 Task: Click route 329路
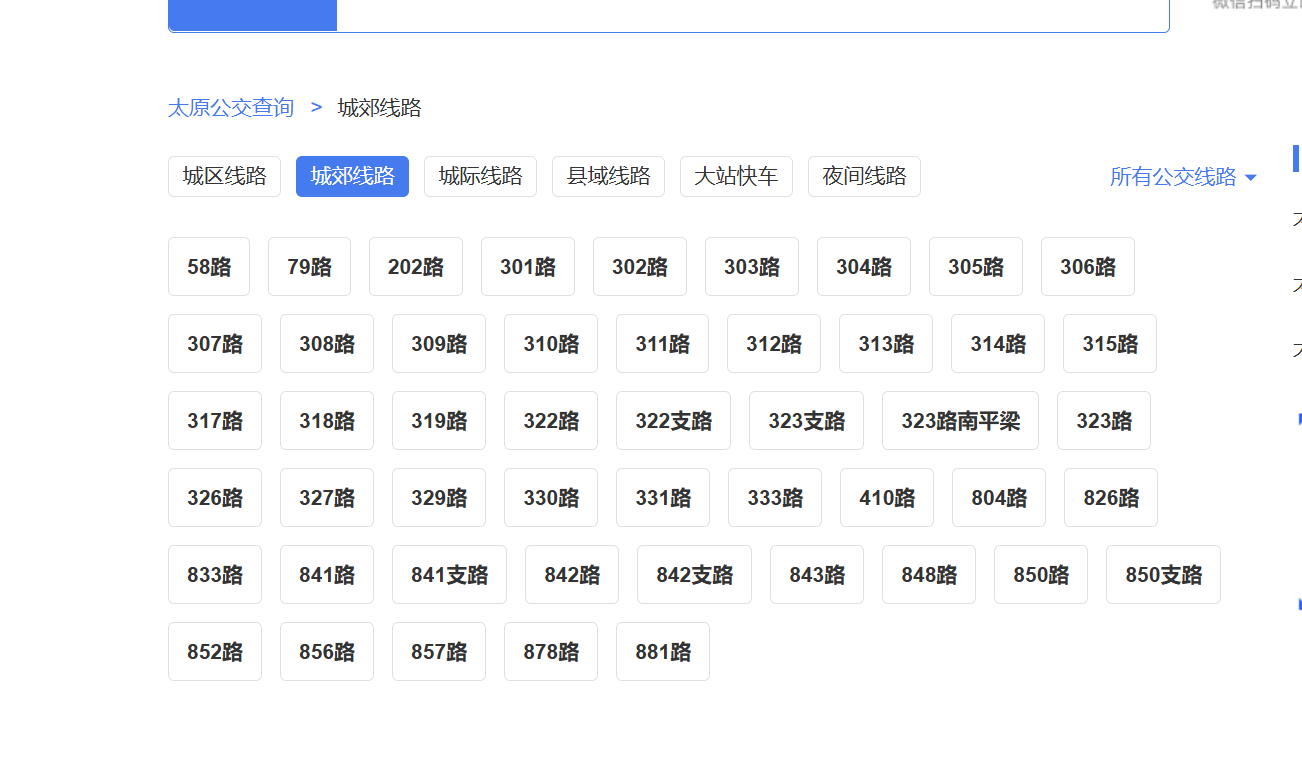(x=439, y=498)
